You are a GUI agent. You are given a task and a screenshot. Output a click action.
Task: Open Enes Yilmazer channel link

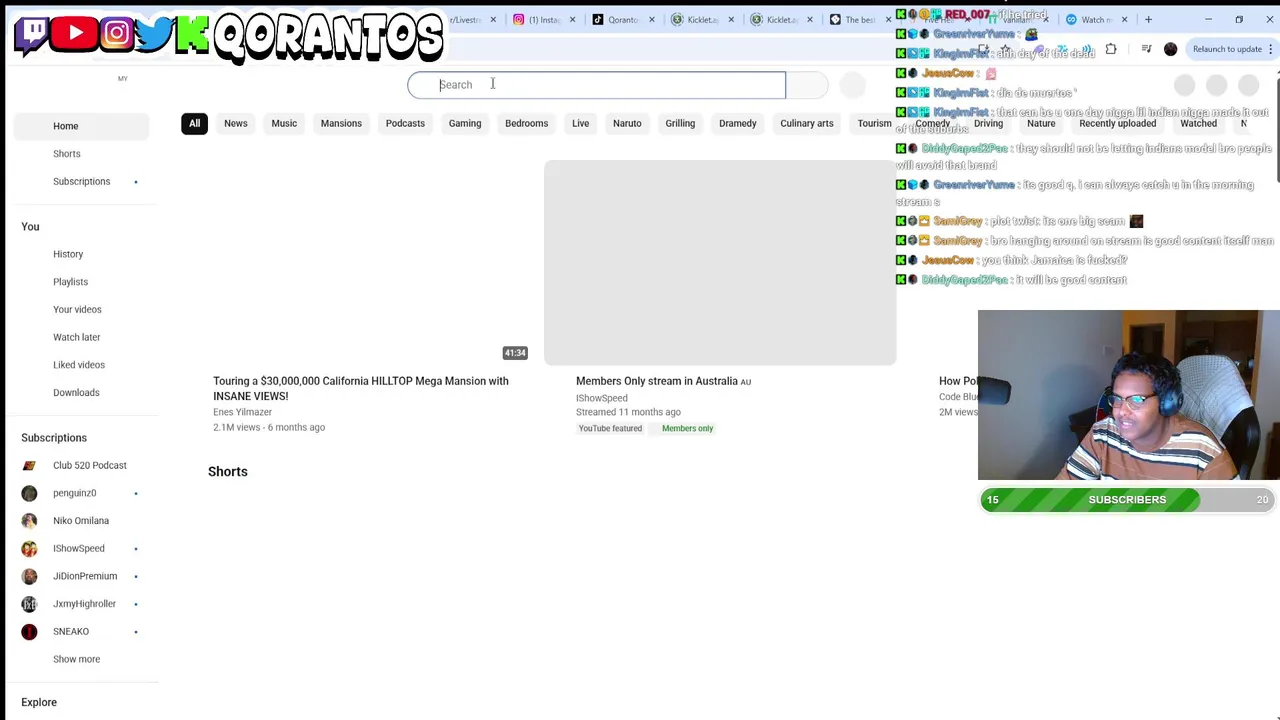tap(242, 412)
